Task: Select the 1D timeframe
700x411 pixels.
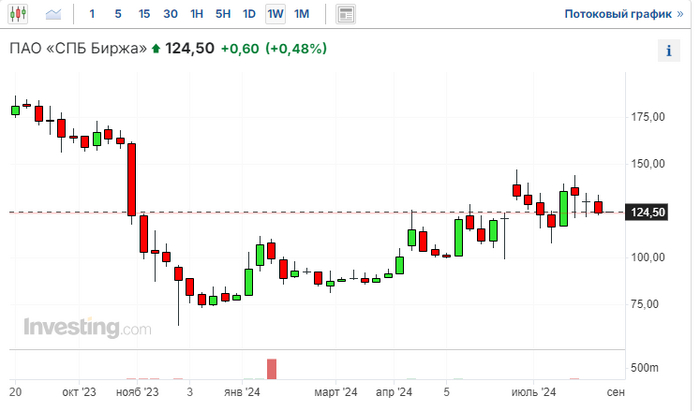Action: point(249,14)
